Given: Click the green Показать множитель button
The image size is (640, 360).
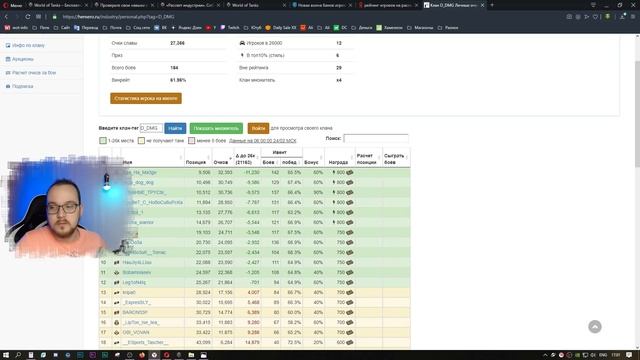Looking at the screenshot, I should [x=216, y=128].
